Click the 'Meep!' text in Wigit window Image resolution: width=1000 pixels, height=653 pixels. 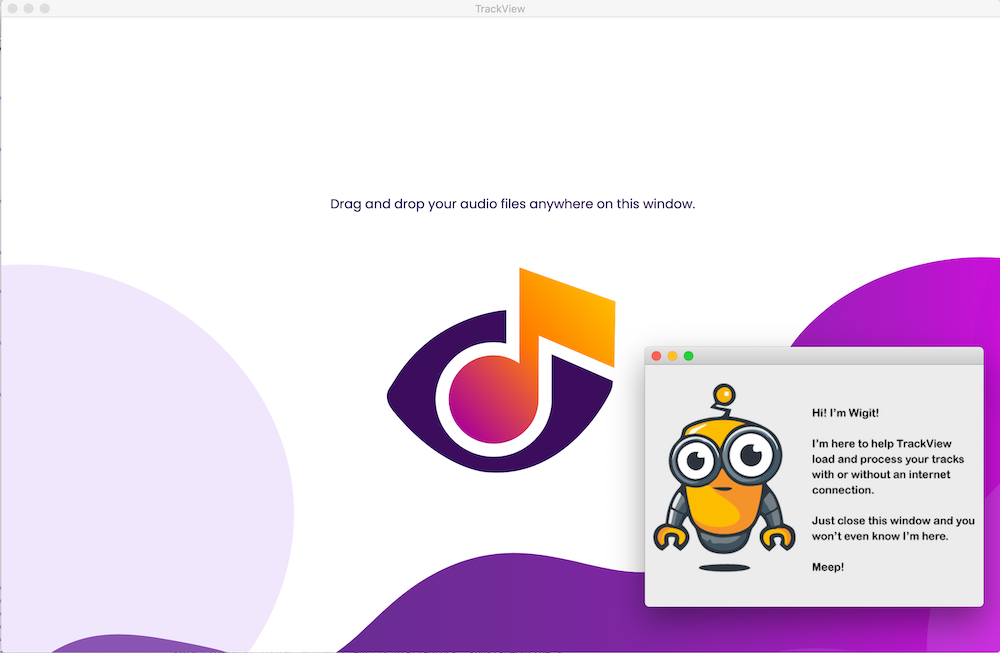[828, 567]
